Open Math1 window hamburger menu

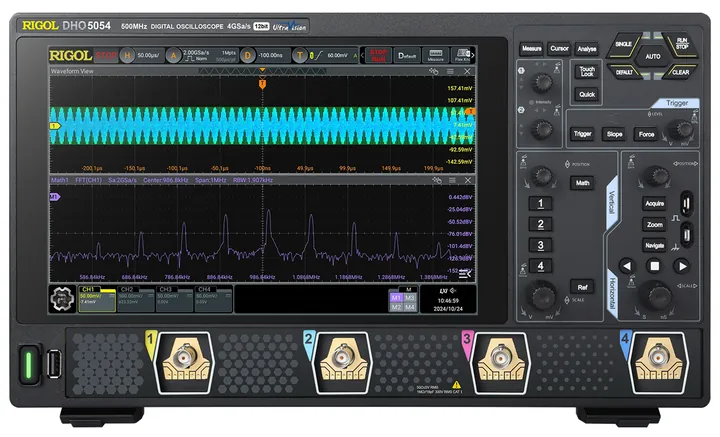[x=452, y=180]
